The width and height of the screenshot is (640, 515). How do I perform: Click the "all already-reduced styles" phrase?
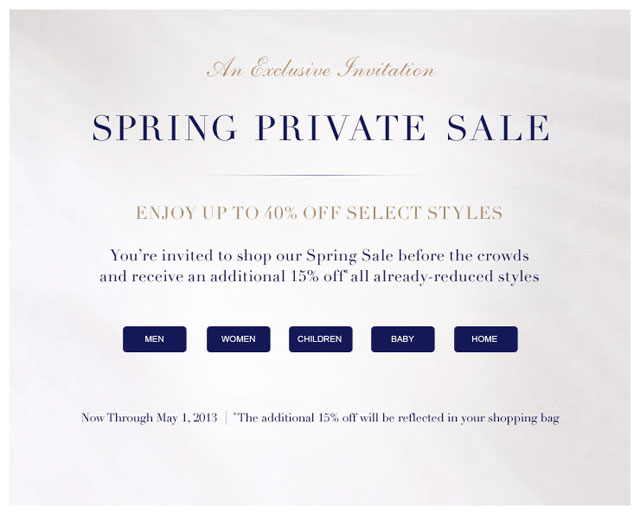pos(452,276)
